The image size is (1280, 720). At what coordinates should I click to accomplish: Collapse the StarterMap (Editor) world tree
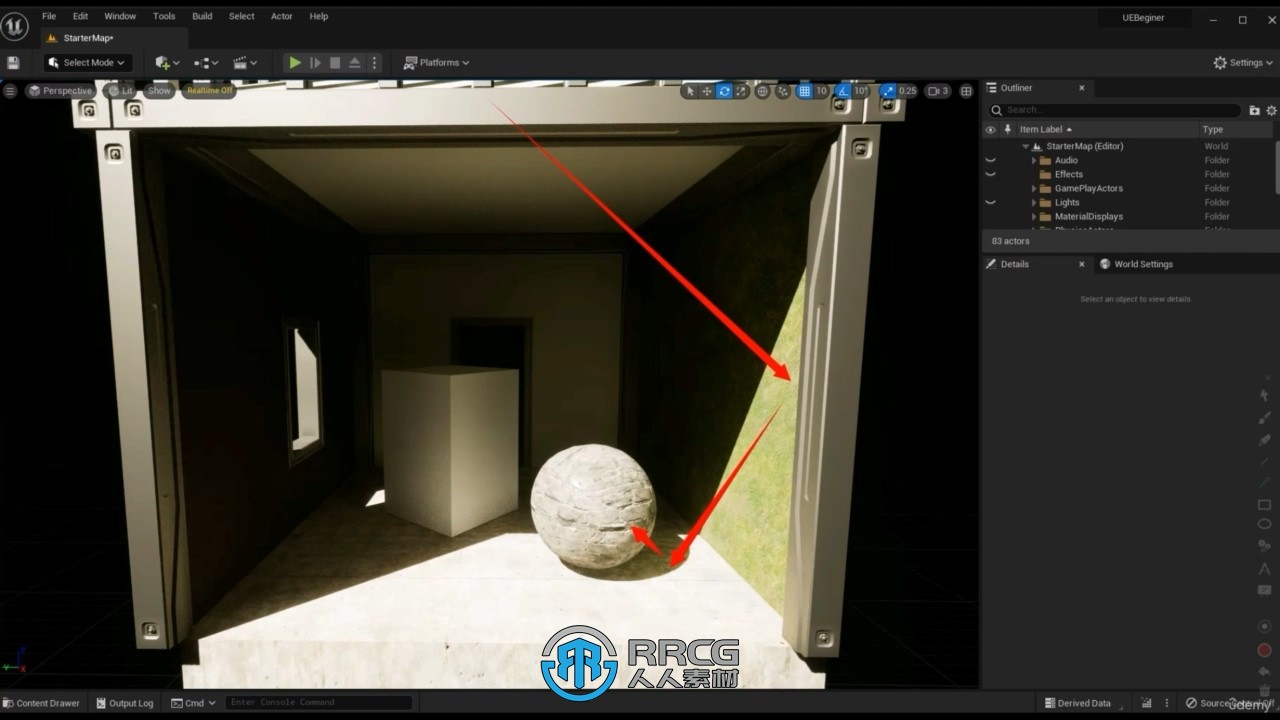(1025, 146)
